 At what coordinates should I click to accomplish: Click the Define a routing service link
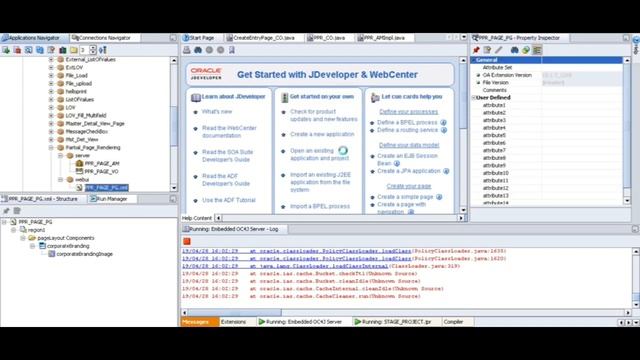click(x=407, y=130)
